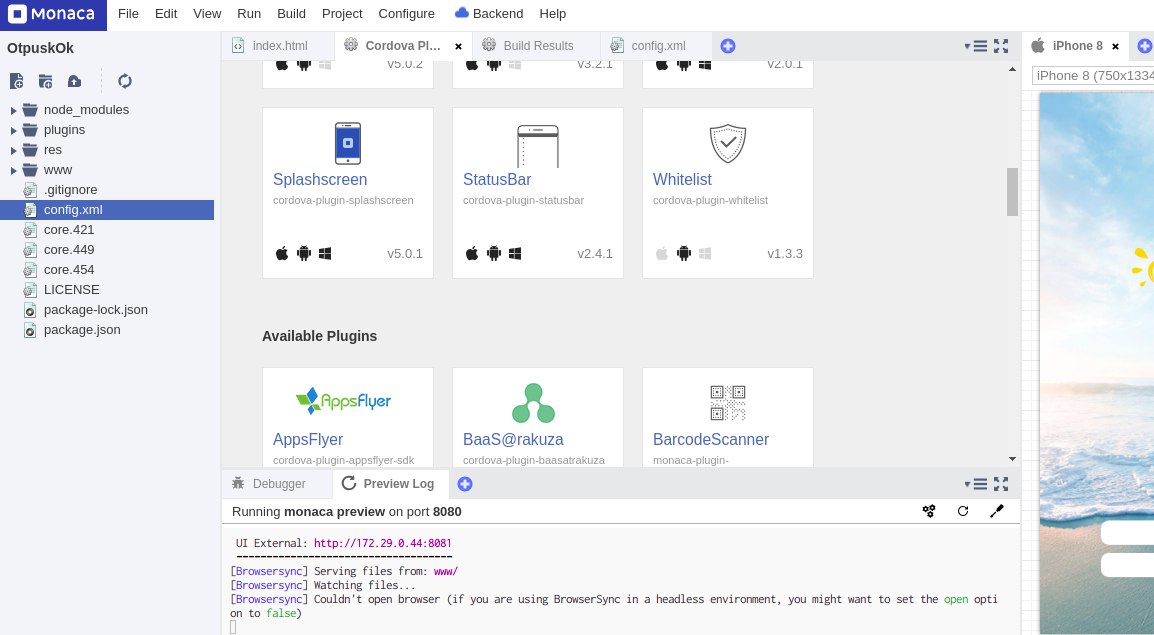Viewport: 1154px width, 635px height.
Task: Expand the res folder
Action: pyautogui.click(x=13, y=150)
